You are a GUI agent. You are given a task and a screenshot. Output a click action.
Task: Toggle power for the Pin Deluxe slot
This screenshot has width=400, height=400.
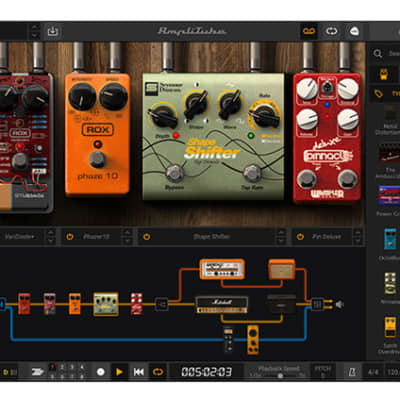tap(300, 237)
